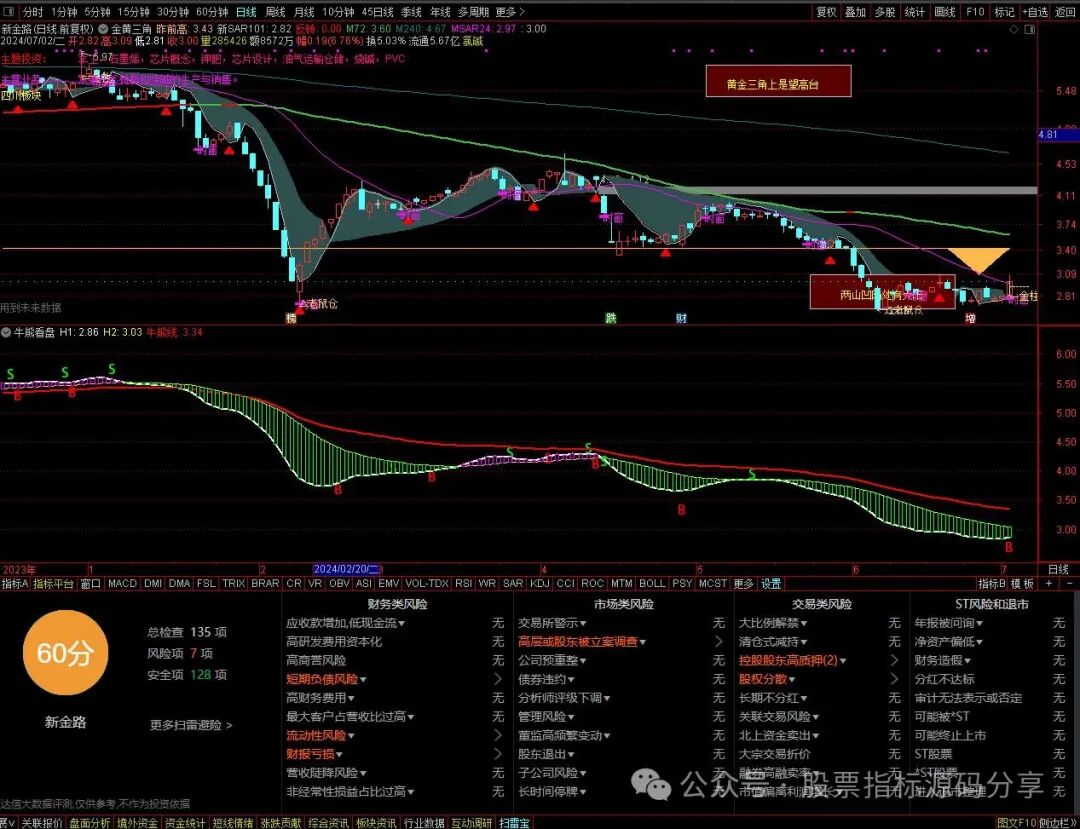Click the blue 4.81 price label on the price axis
This screenshot has width=1080, height=829.
[1058, 134]
